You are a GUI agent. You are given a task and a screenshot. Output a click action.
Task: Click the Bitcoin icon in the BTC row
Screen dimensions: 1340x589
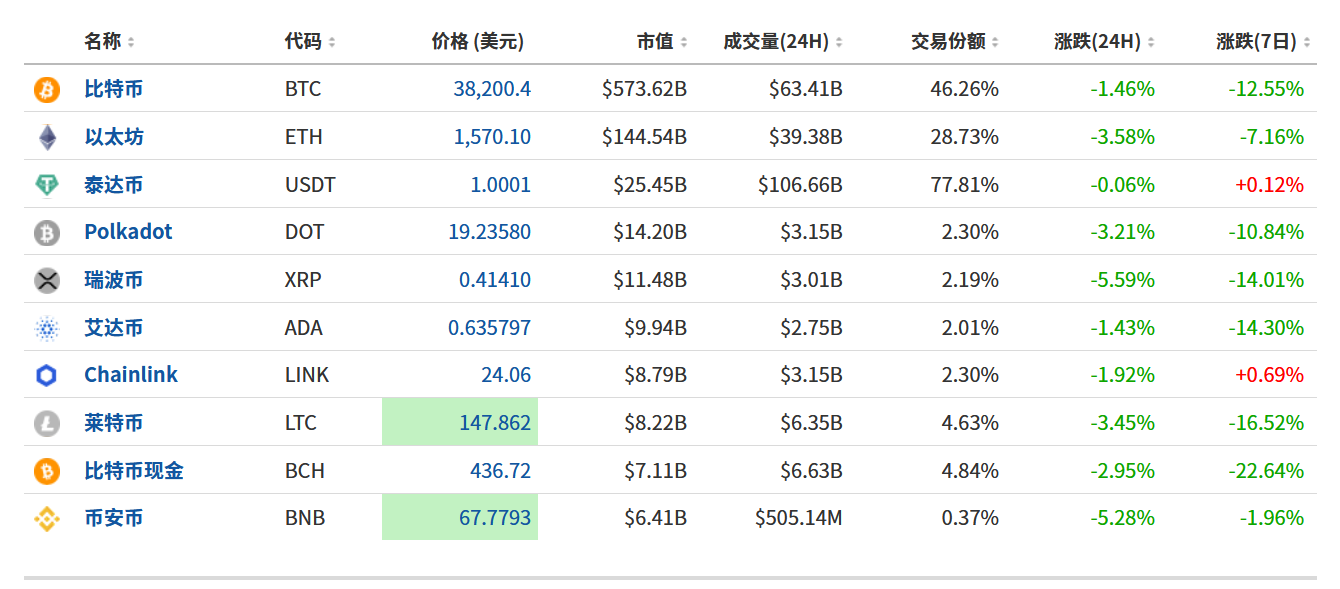tap(47, 90)
